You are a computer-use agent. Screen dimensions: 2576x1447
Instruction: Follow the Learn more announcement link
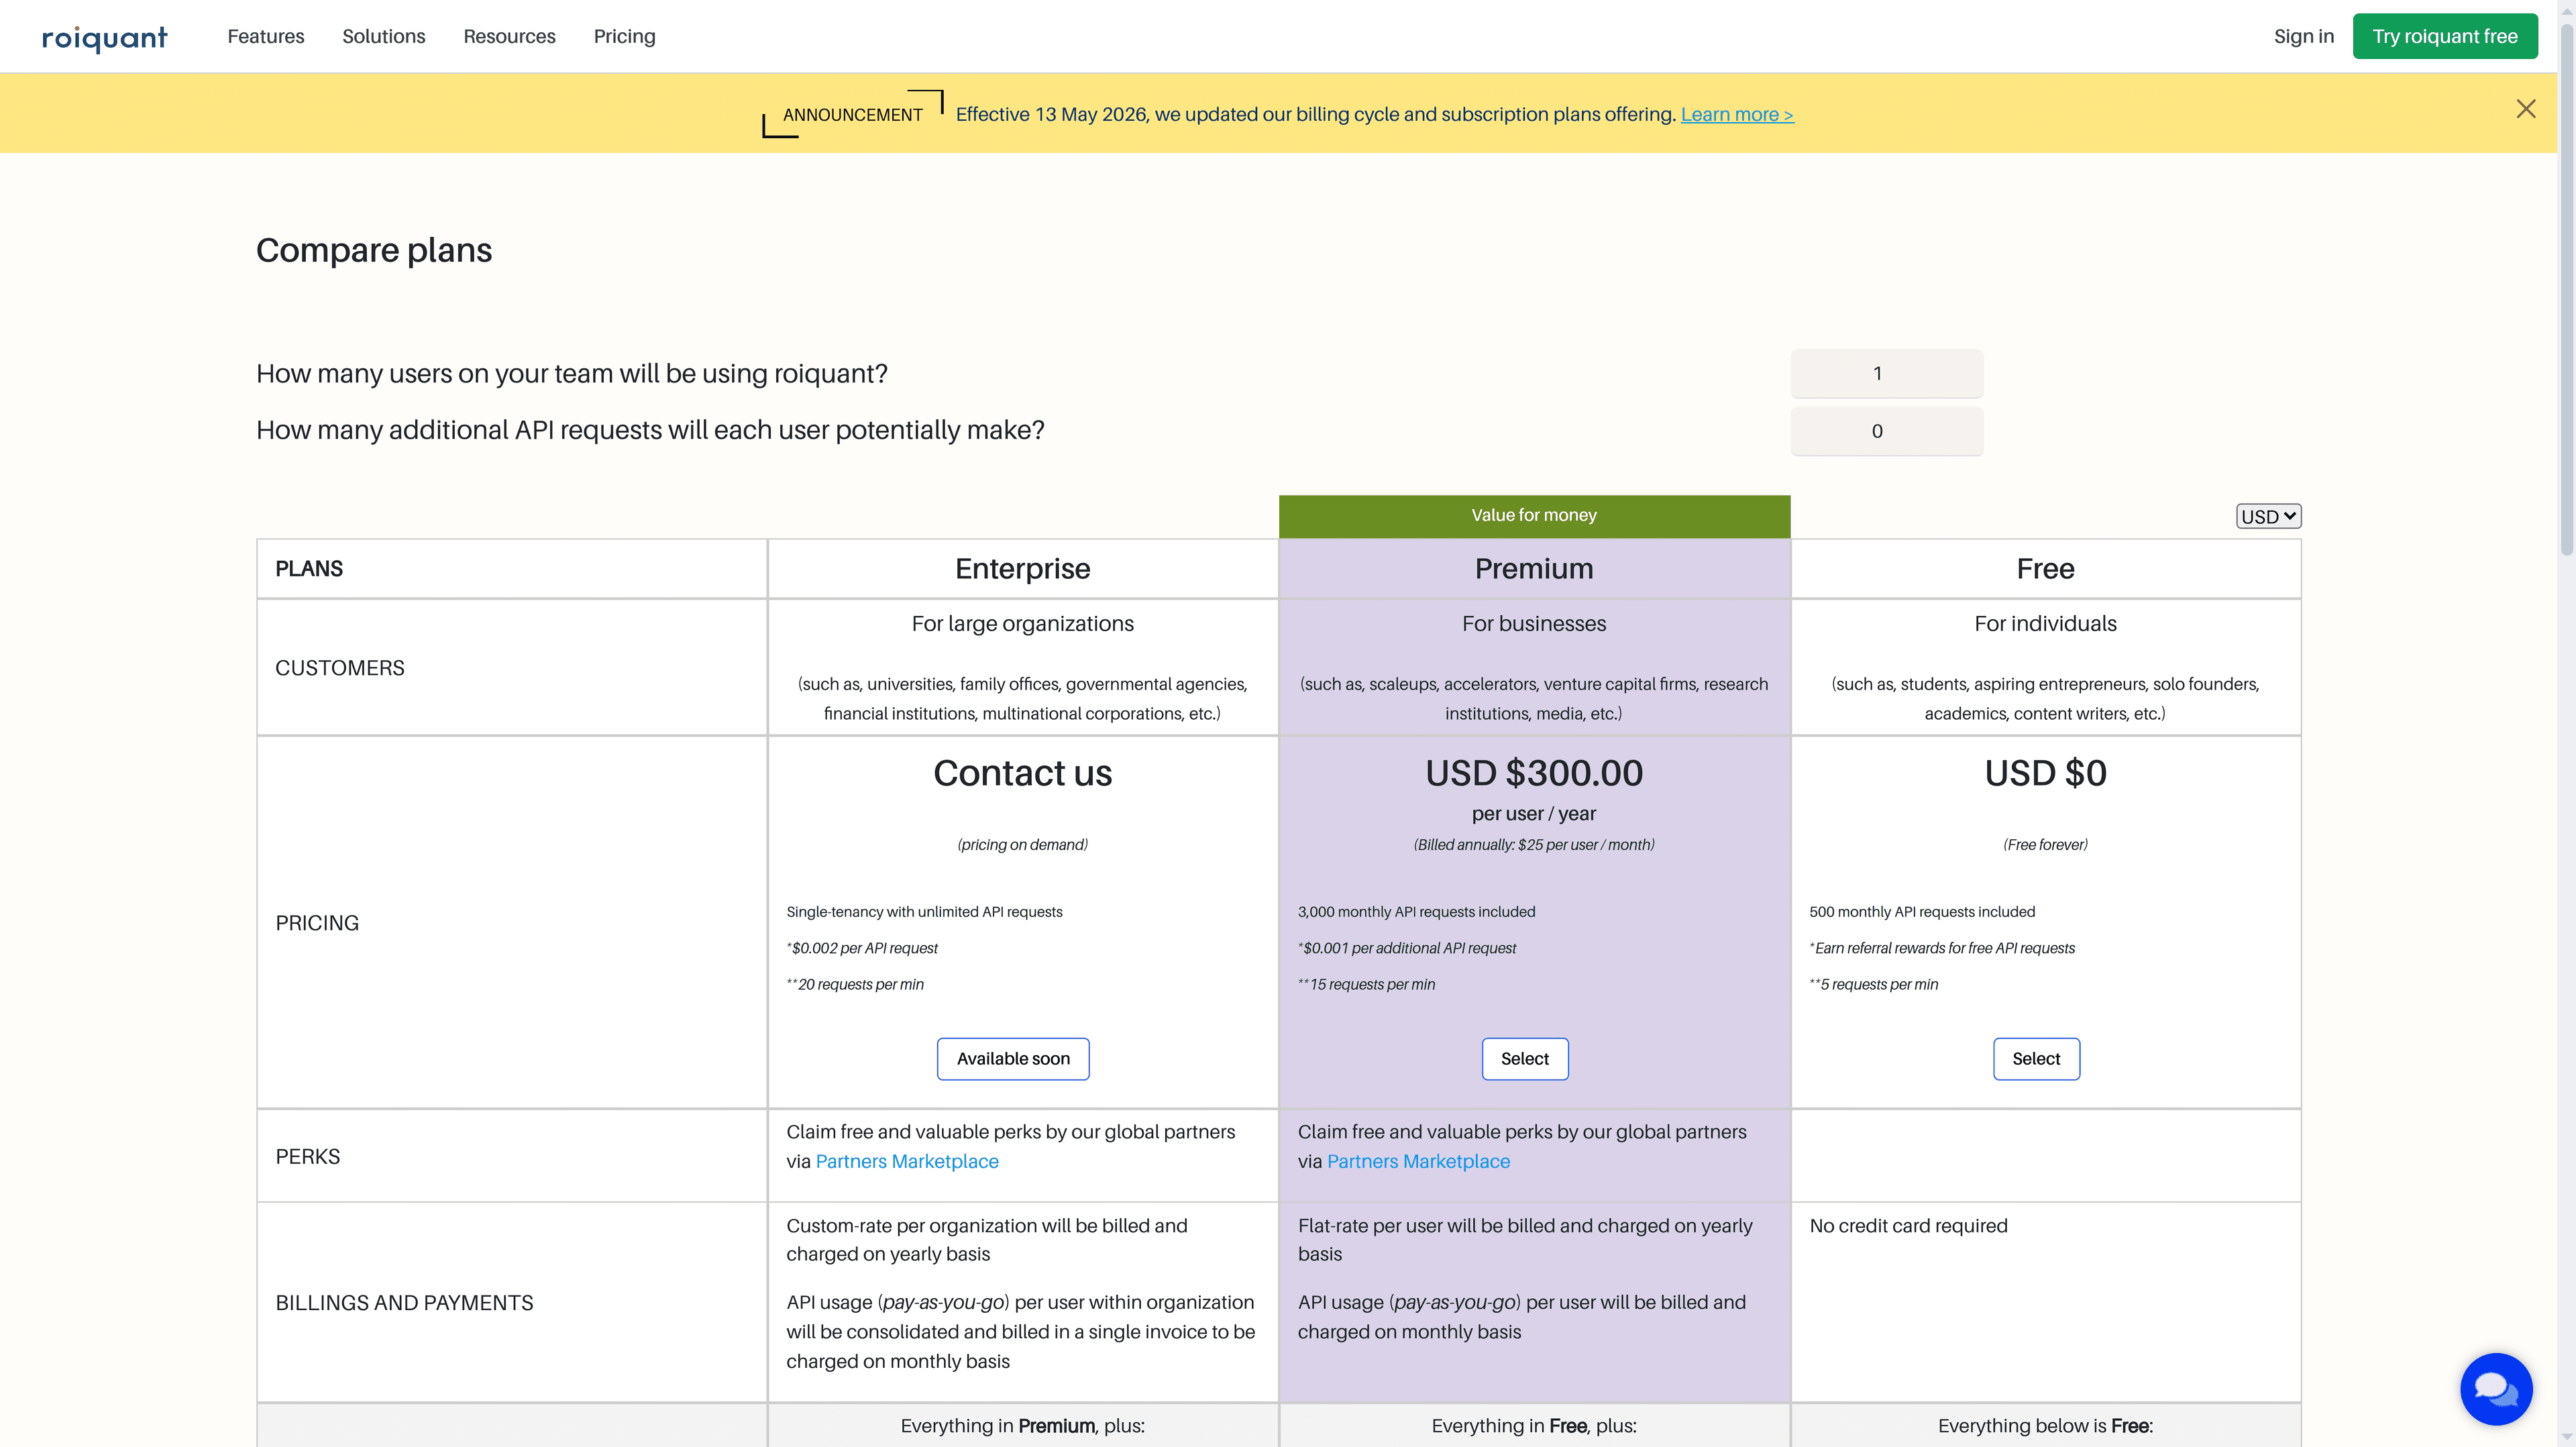tap(1737, 115)
